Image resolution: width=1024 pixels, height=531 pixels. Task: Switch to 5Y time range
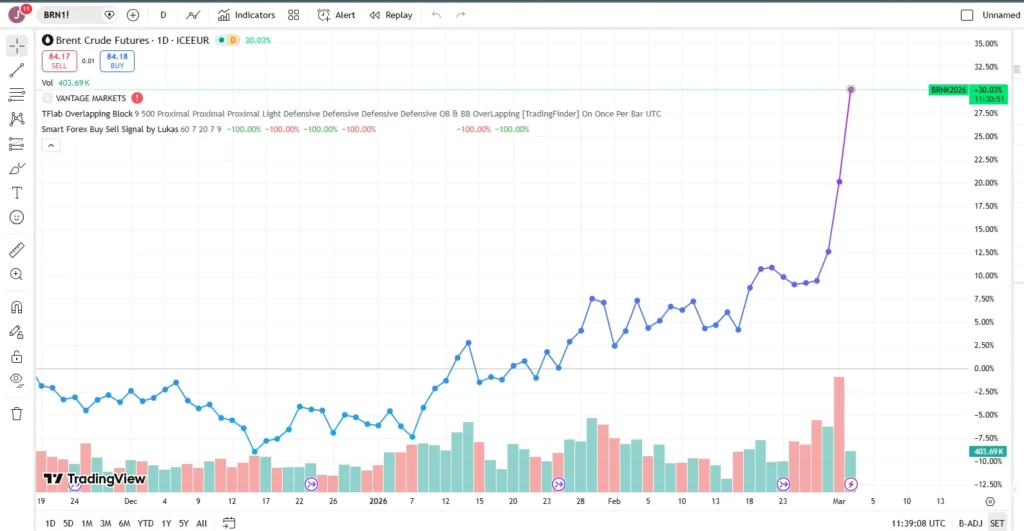coord(184,523)
